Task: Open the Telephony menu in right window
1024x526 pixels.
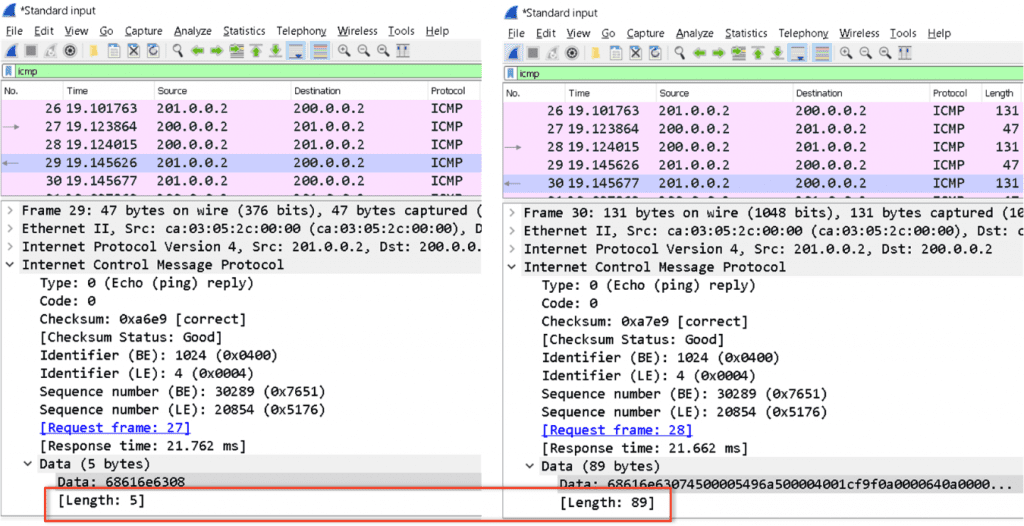Action: coord(803,33)
